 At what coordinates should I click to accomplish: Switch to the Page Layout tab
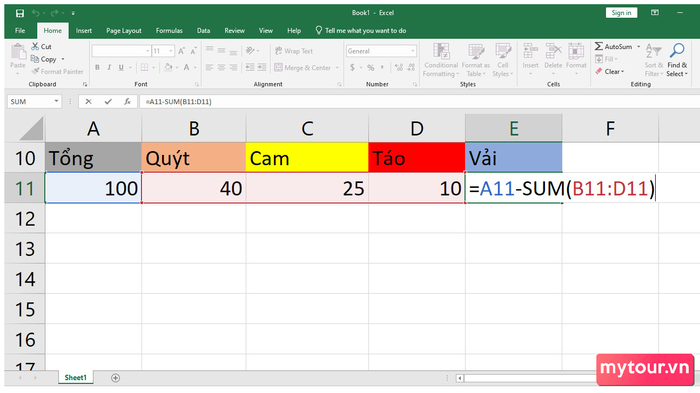[x=124, y=31]
